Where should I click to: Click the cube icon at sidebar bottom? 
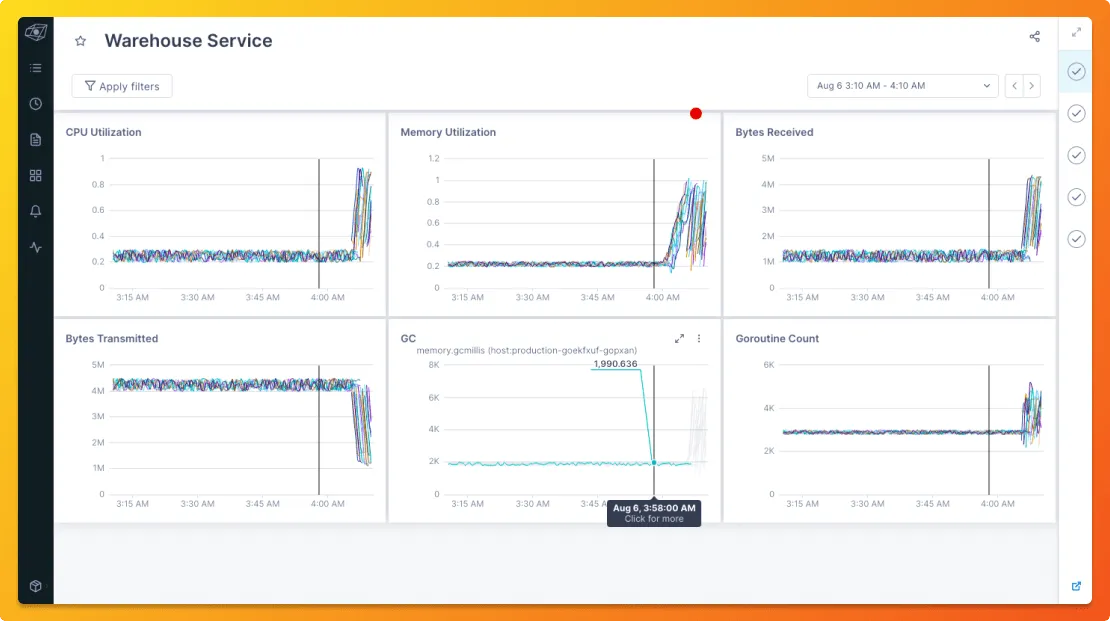35,586
